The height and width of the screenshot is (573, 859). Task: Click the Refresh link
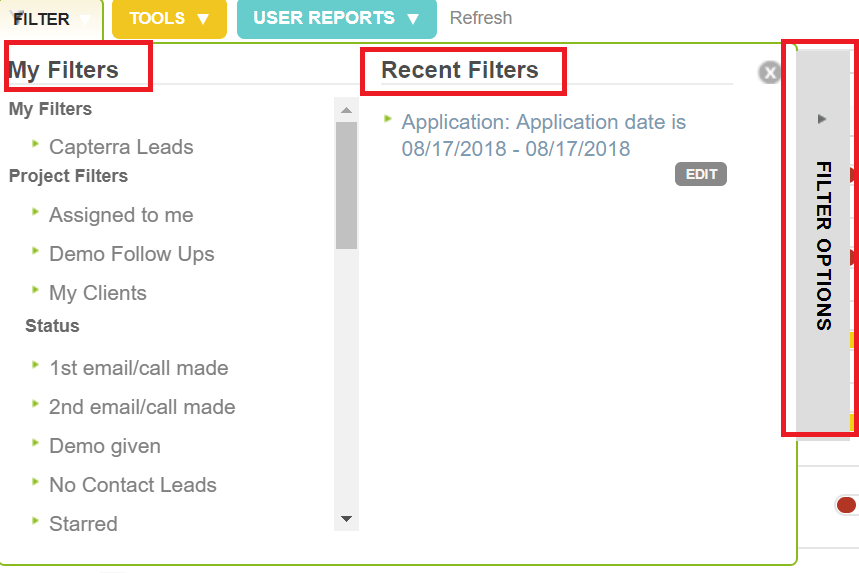pos(481,18)
